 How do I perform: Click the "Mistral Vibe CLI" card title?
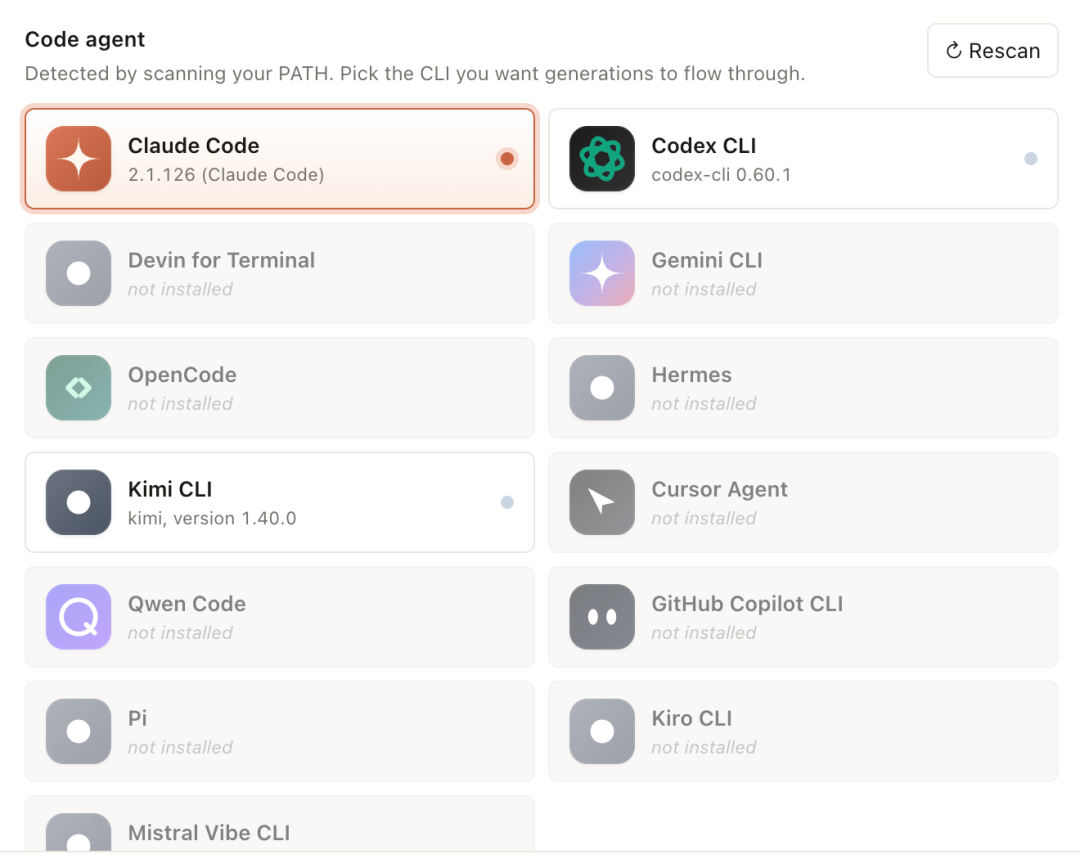point(209,833)
